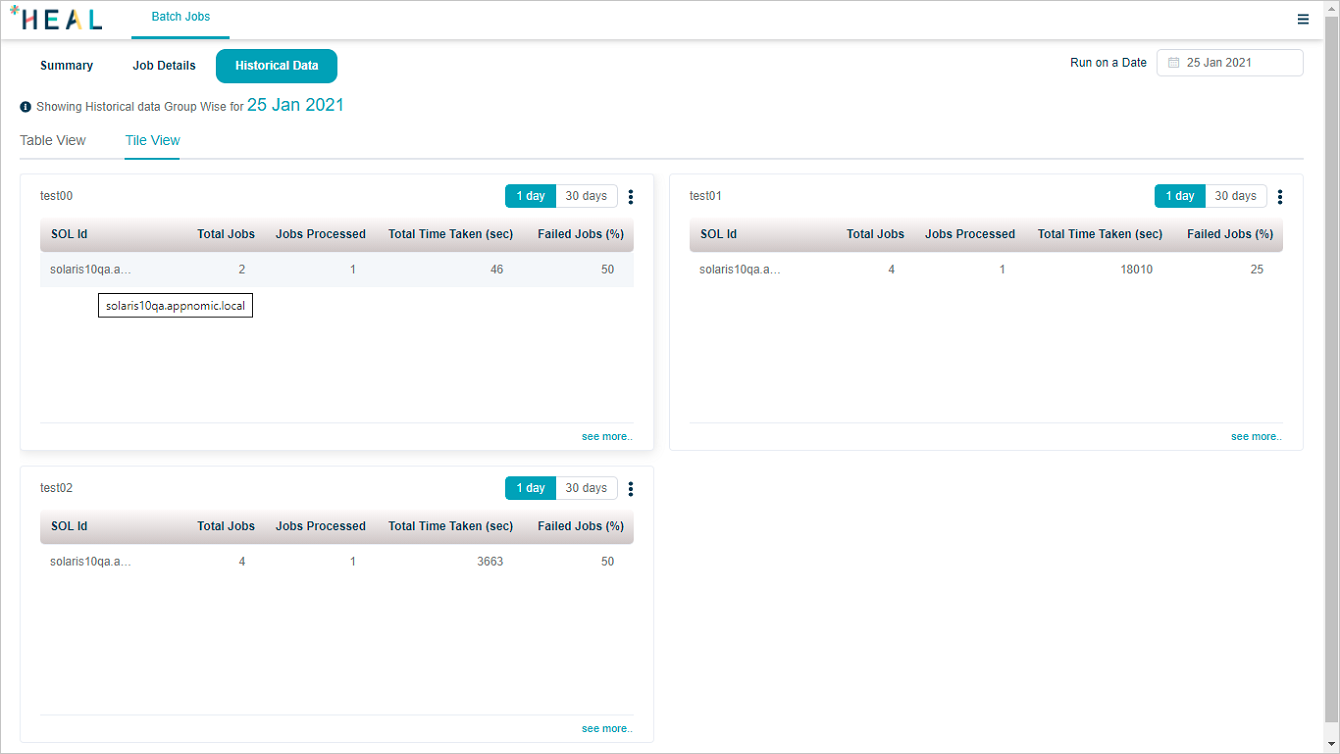Screen dimensions: 1340x754
Task: Open the Run on a Date picker
Action: coord(1230,63)
